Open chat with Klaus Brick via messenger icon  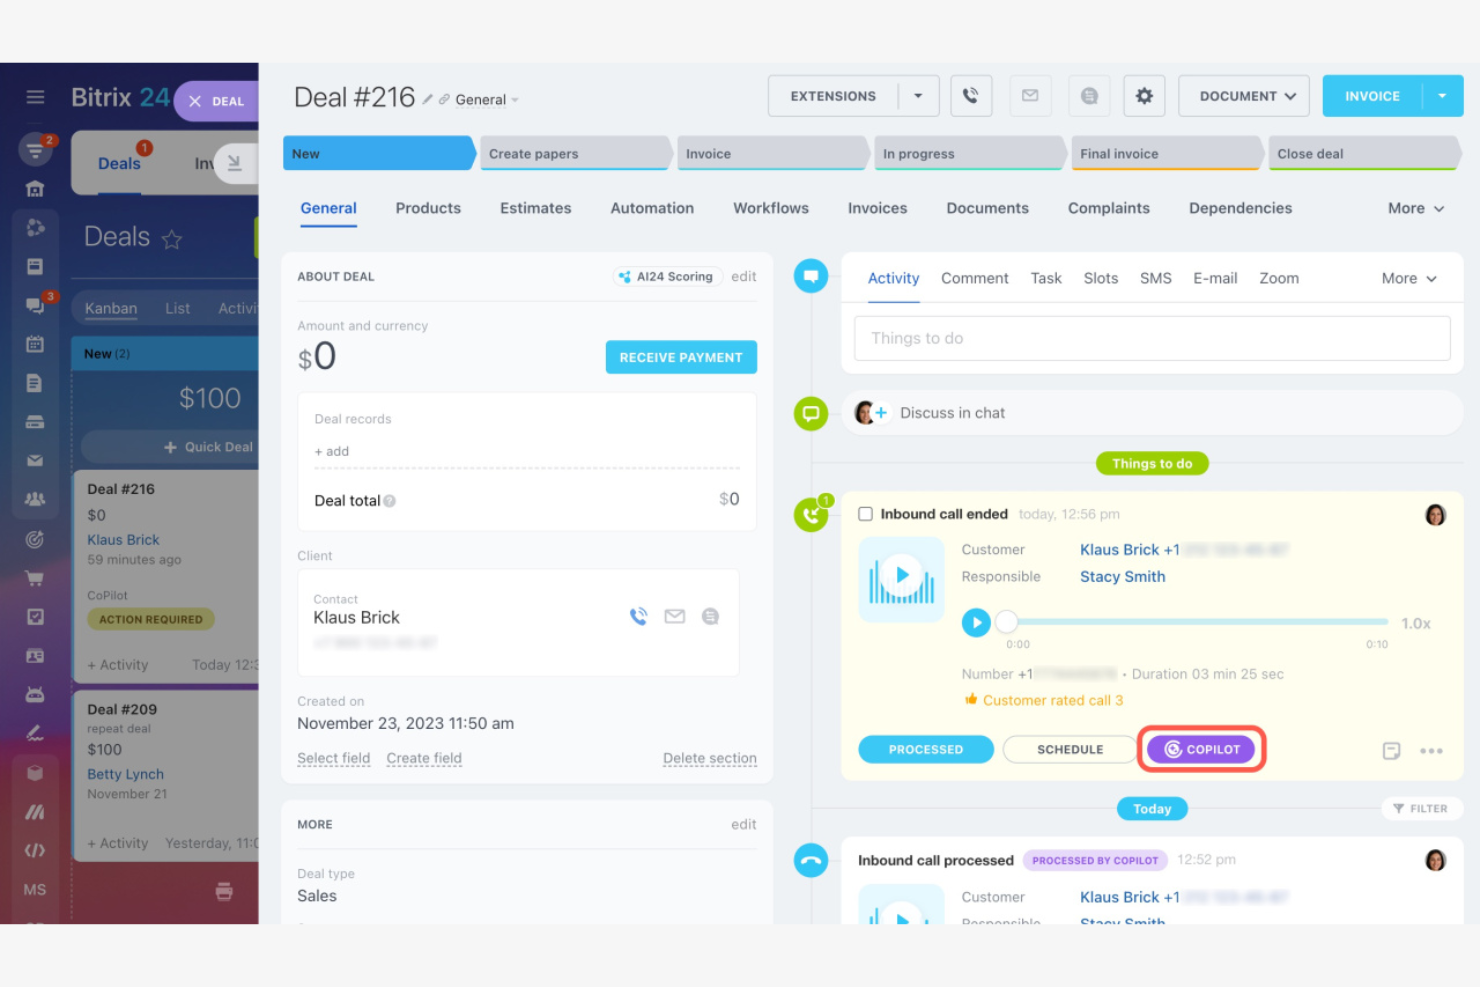[710, 616]
